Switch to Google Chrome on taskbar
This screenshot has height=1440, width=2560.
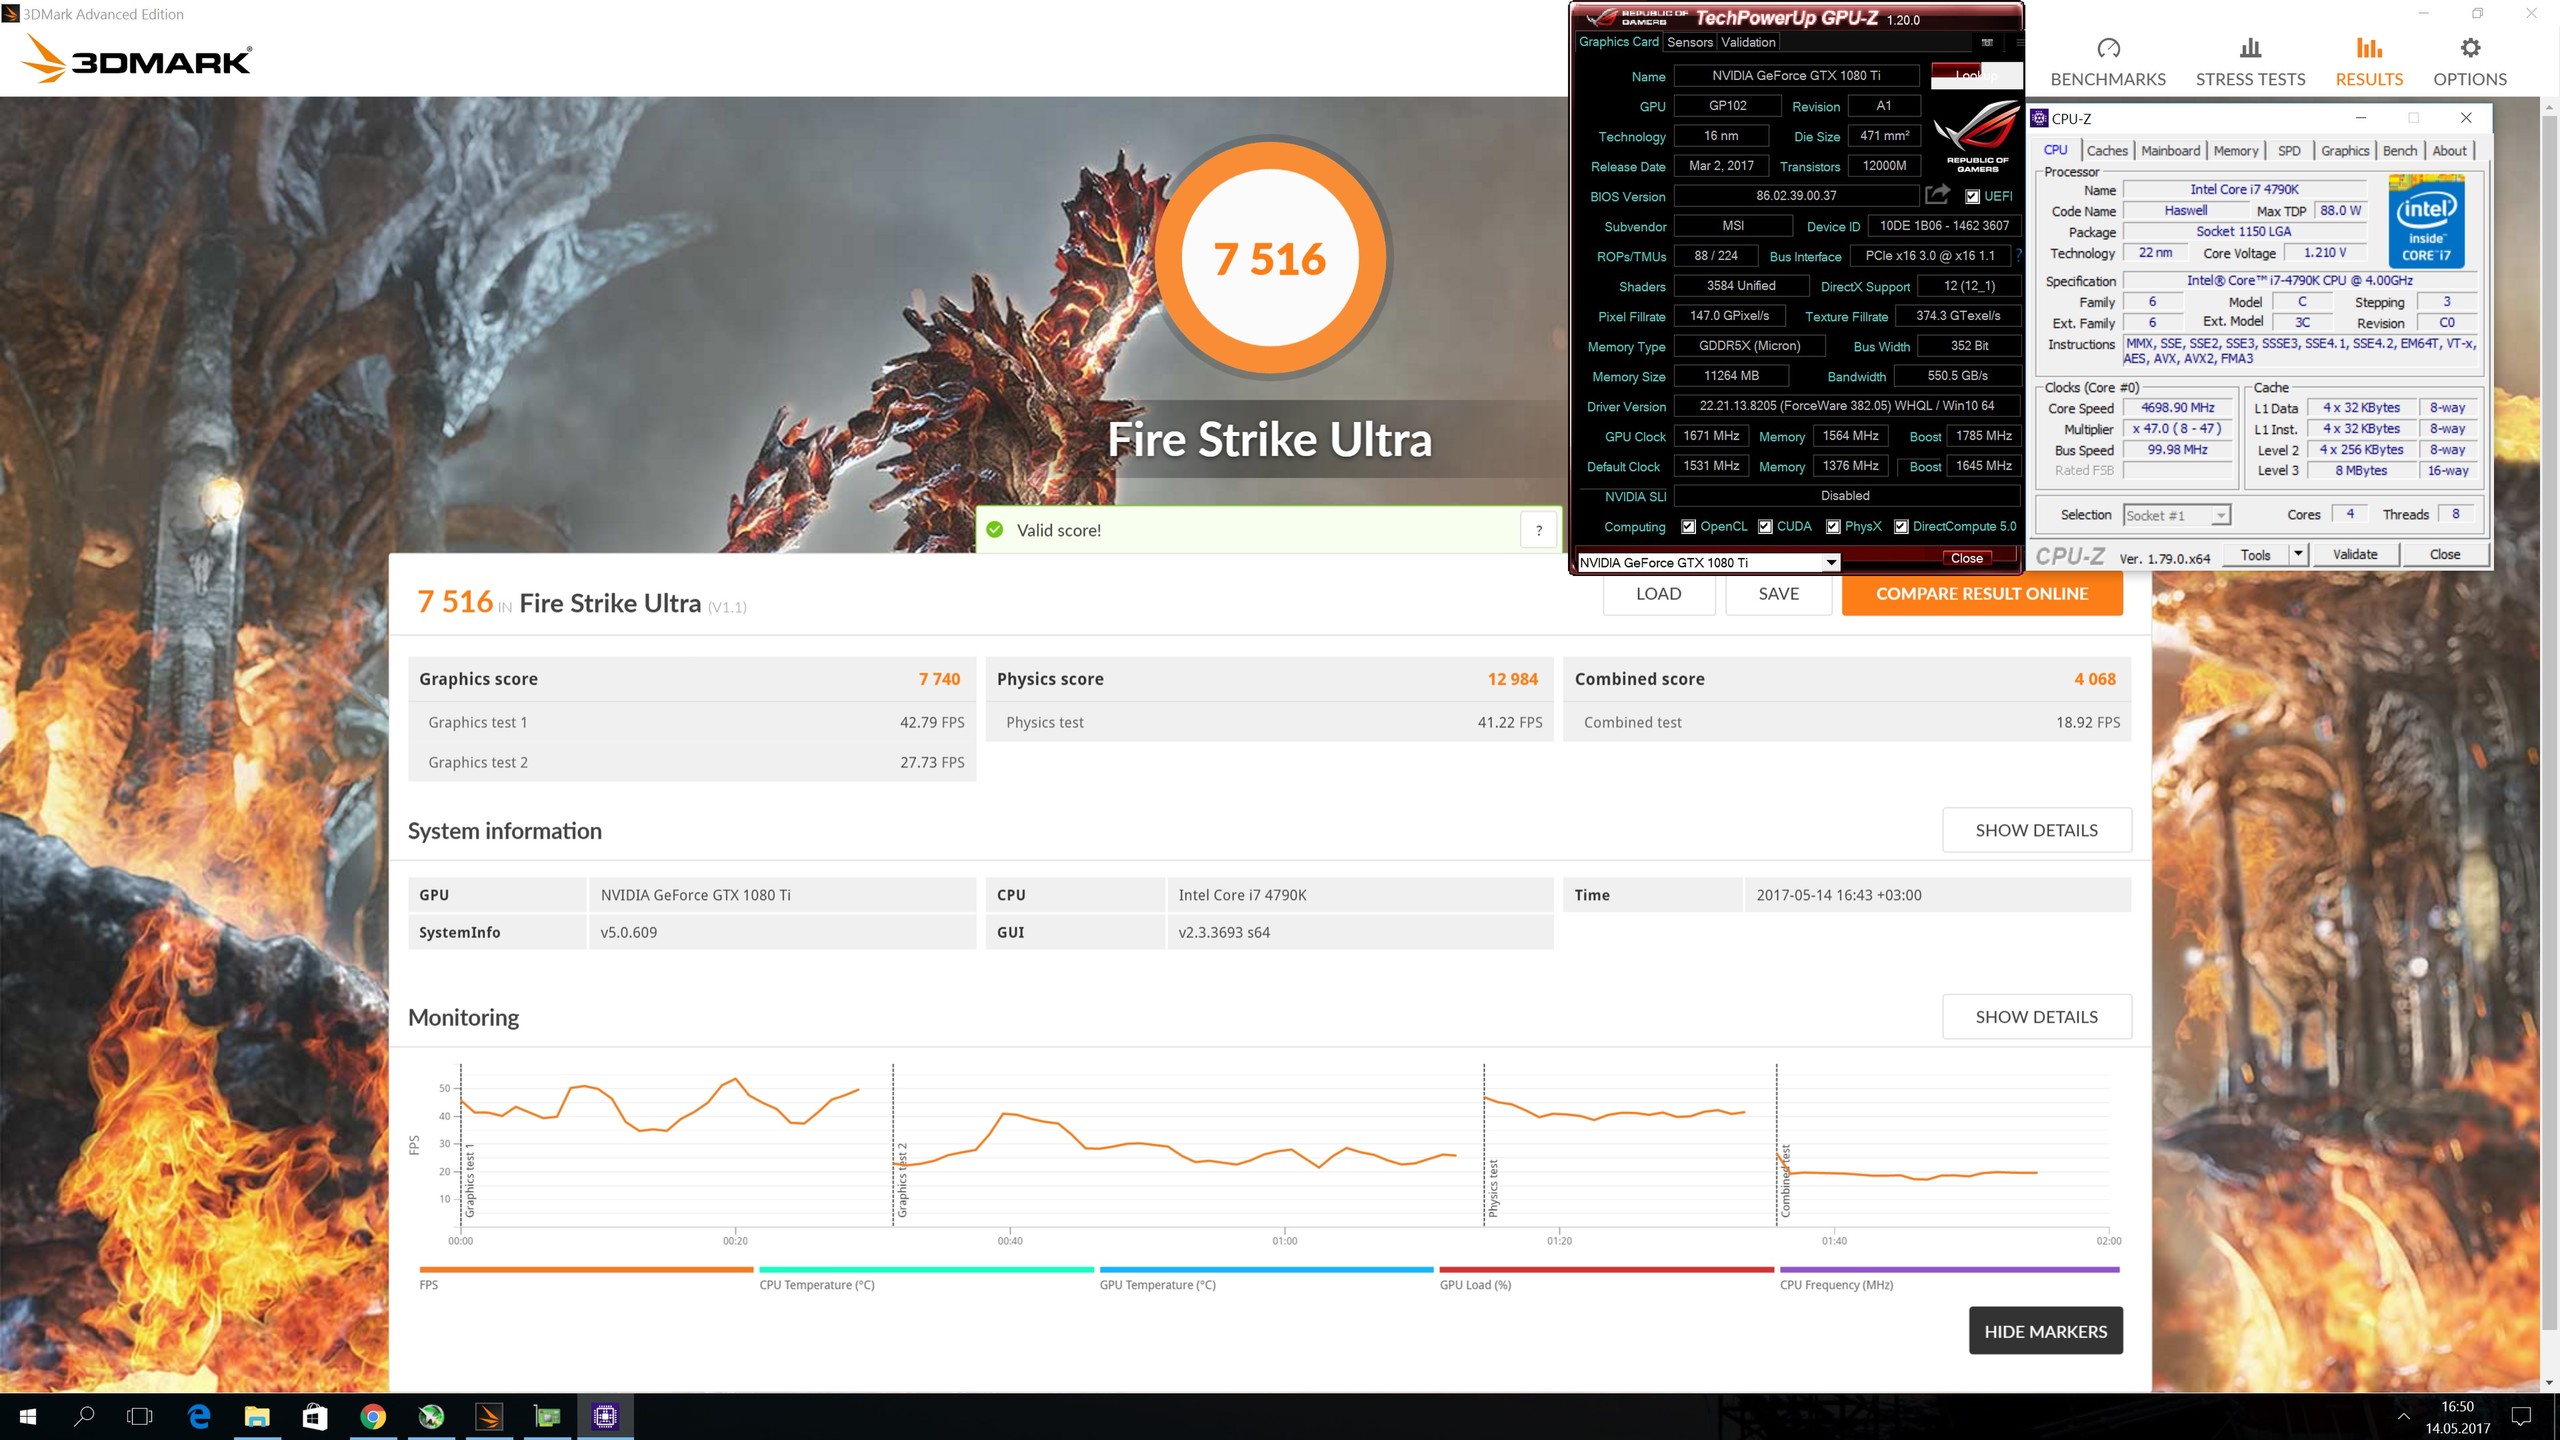[373, 1416]
